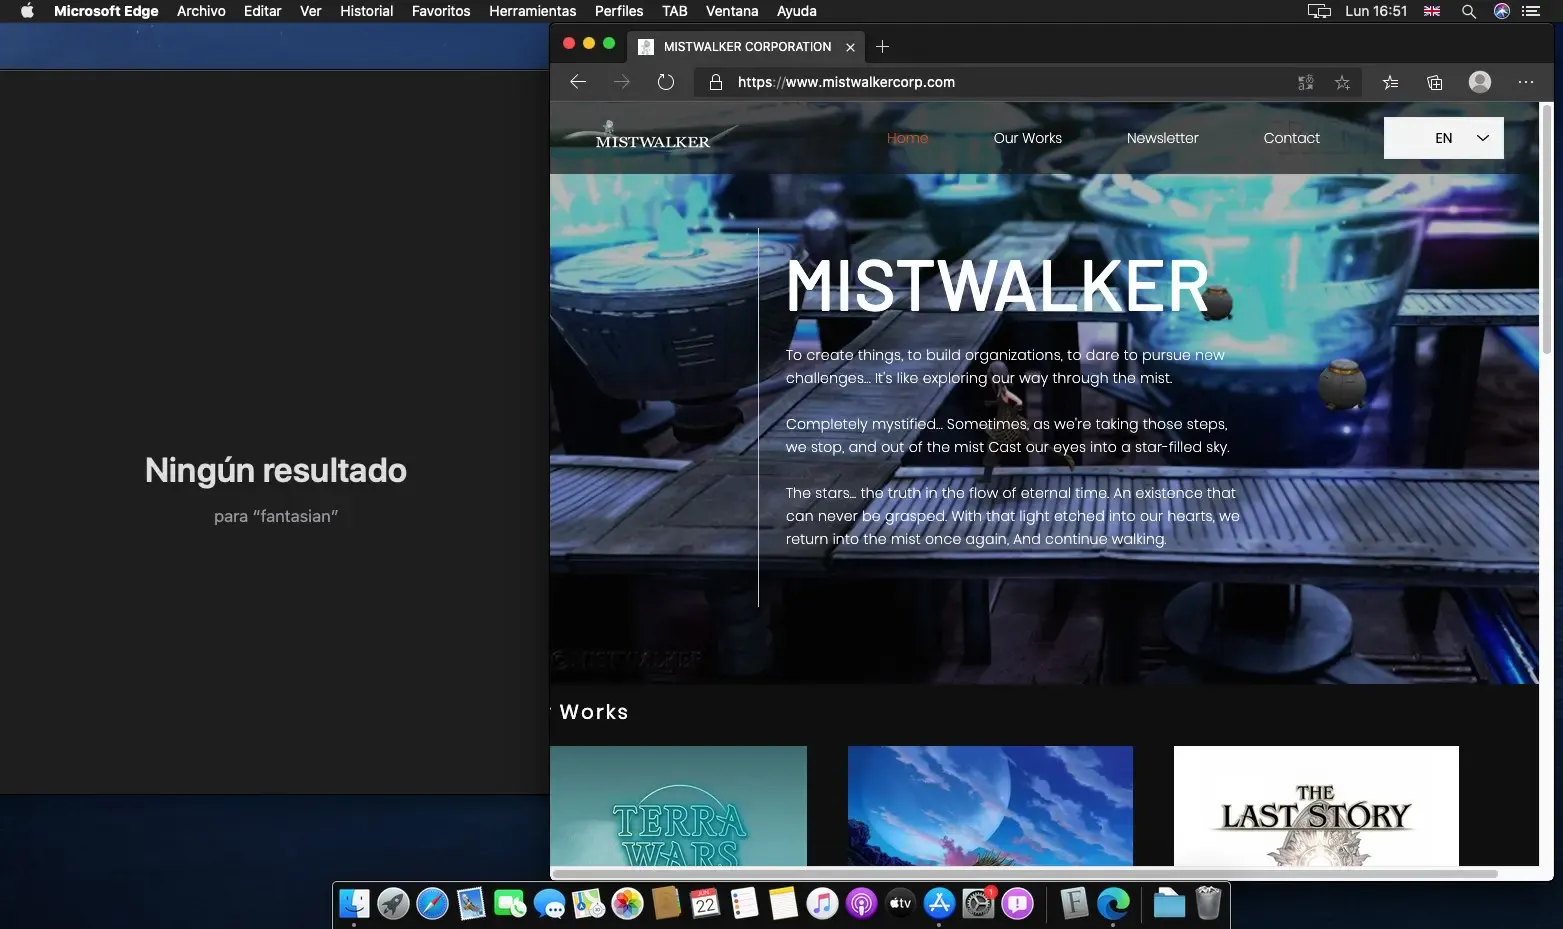Open the Control Center in menu bar
The image size is (1563, 929).
[x=1530, y=11]
